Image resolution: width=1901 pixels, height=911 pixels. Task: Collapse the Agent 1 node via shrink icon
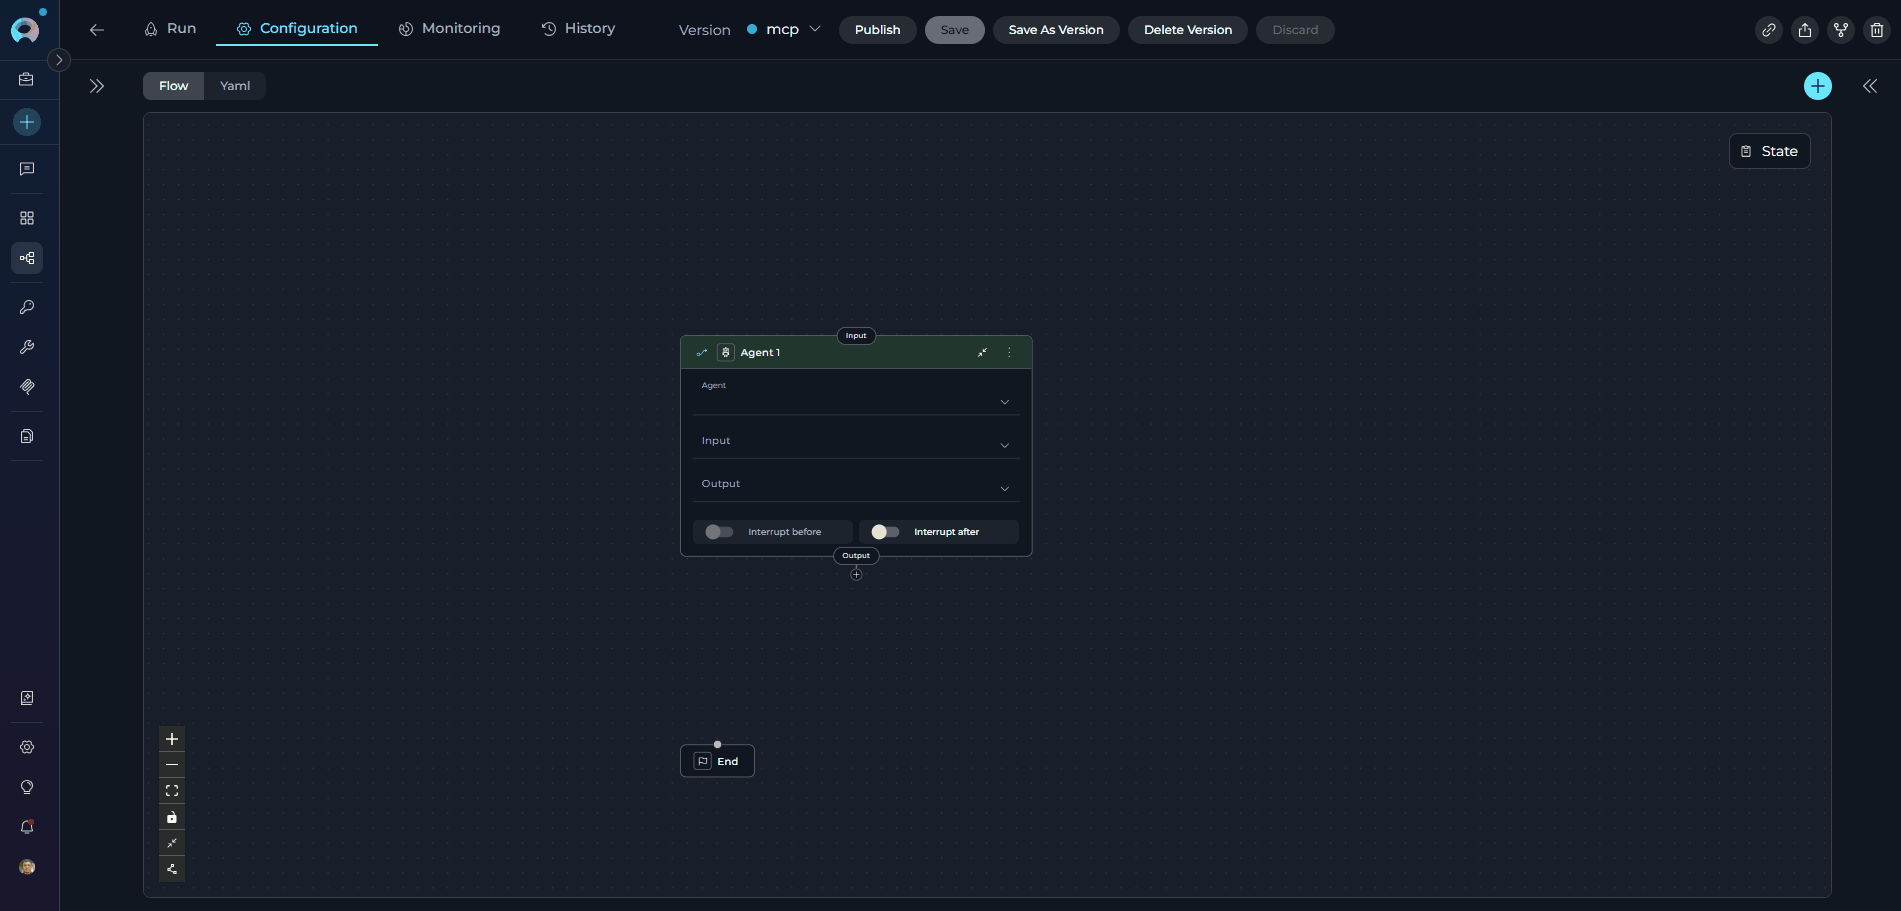click(x=982, y=352)
